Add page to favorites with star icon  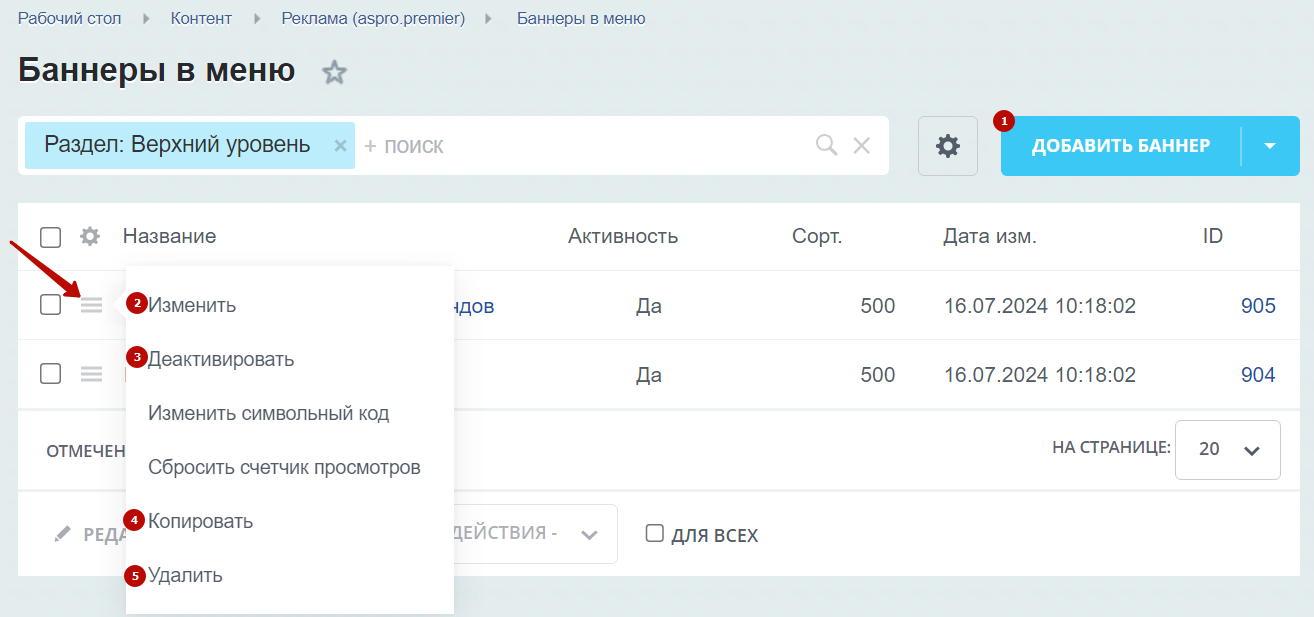(334, 72)
